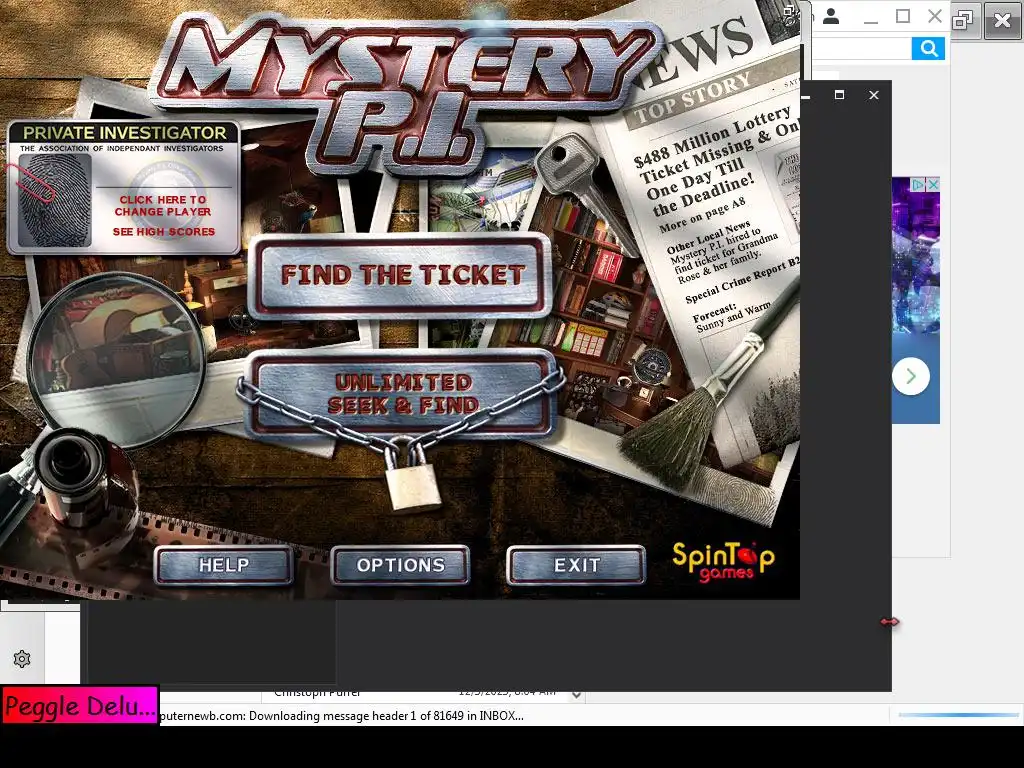
Task: Open the AdChoices info triangle icon
Action: (918, 185)
